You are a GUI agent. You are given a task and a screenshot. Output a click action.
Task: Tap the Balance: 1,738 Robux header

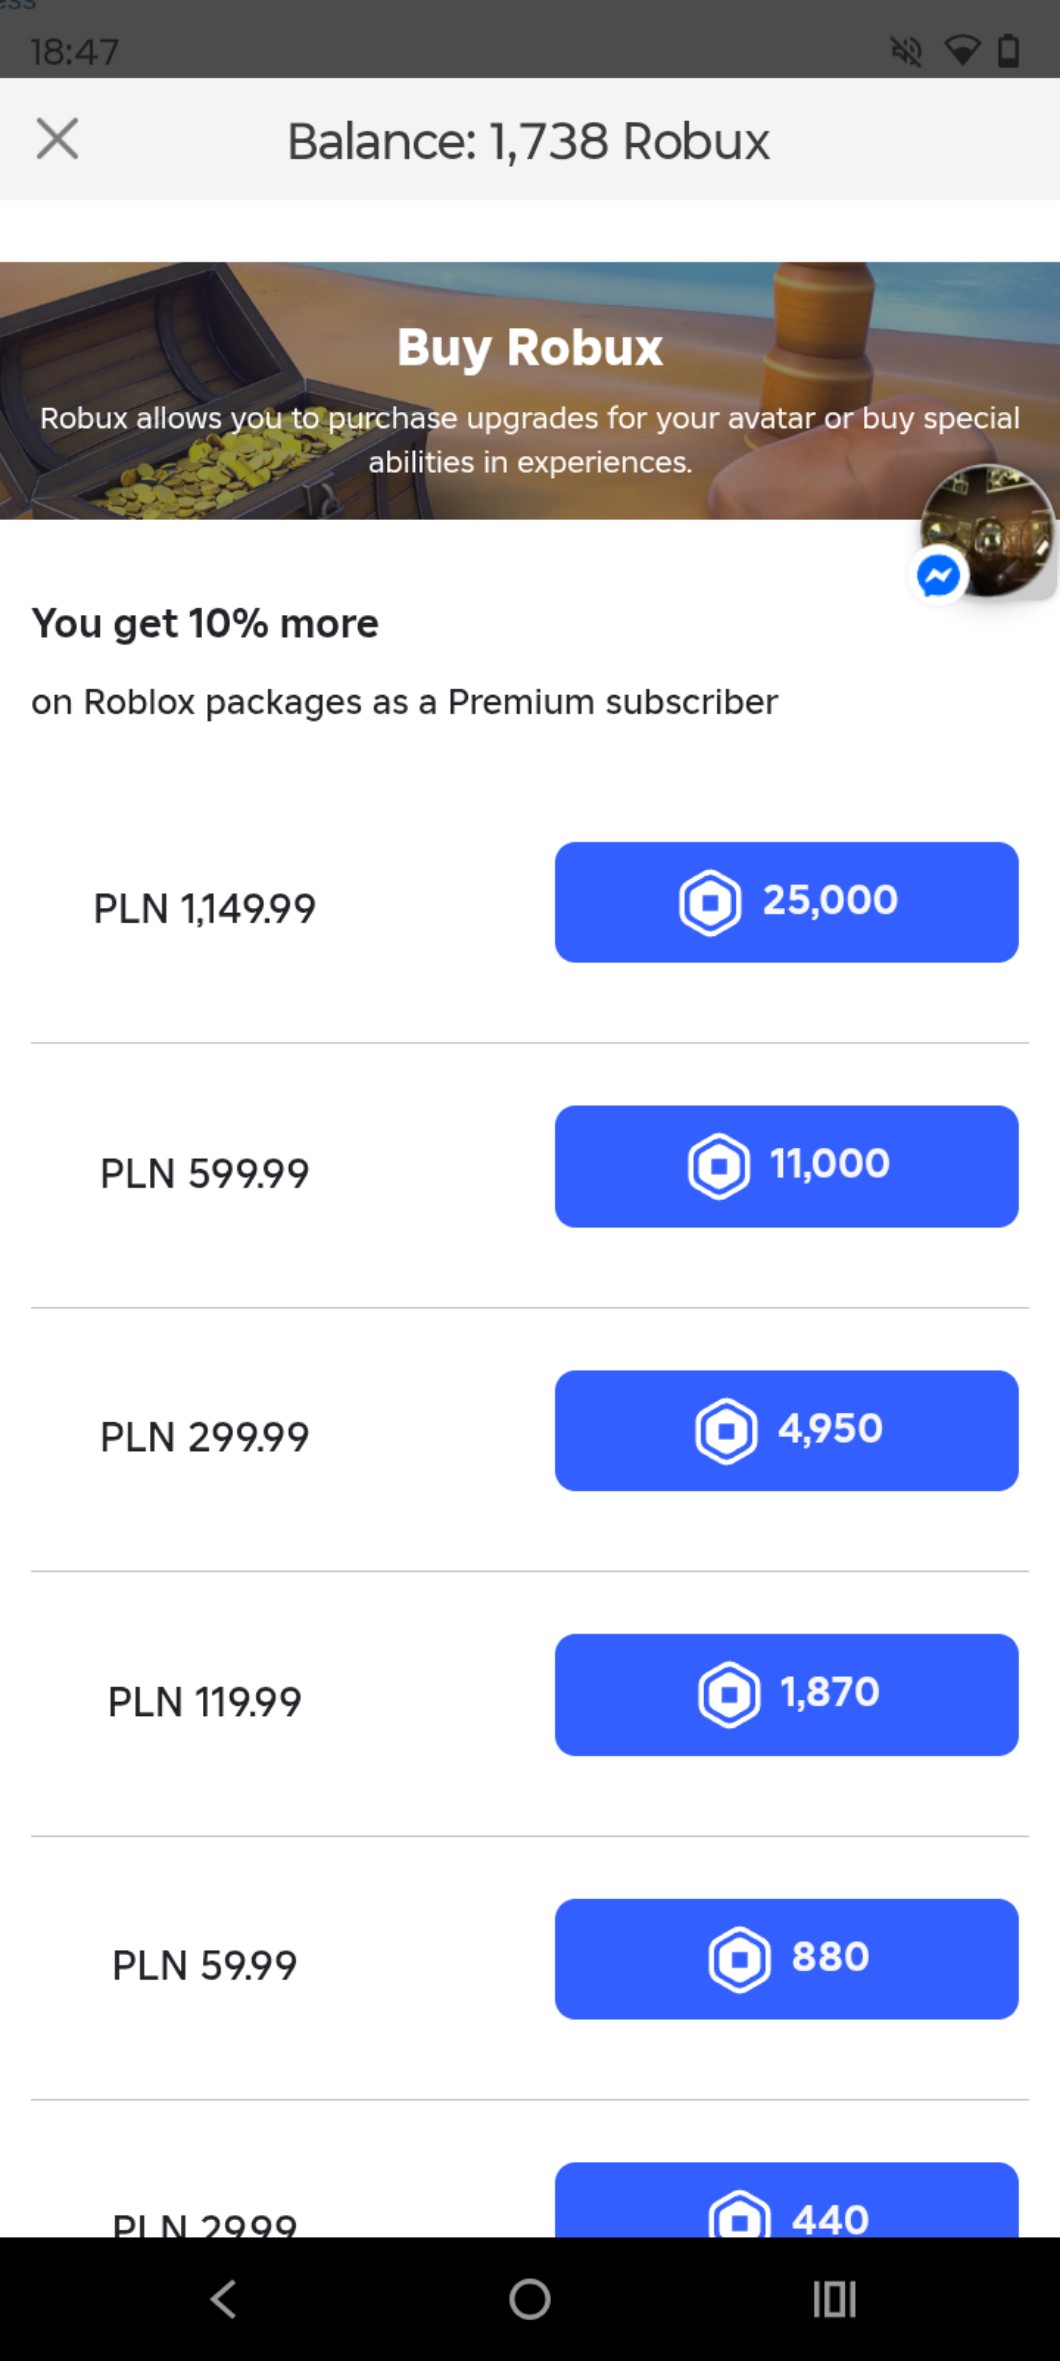(528, 141)
